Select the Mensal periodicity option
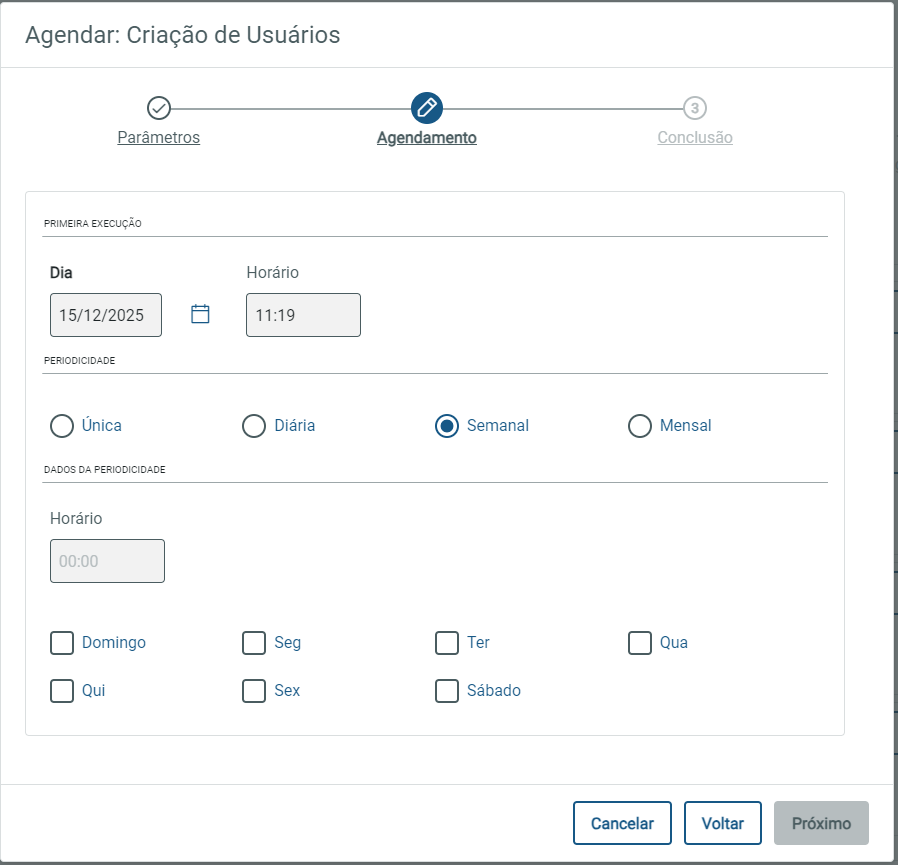This screenshot has height=865, width=898. point(640,426)
